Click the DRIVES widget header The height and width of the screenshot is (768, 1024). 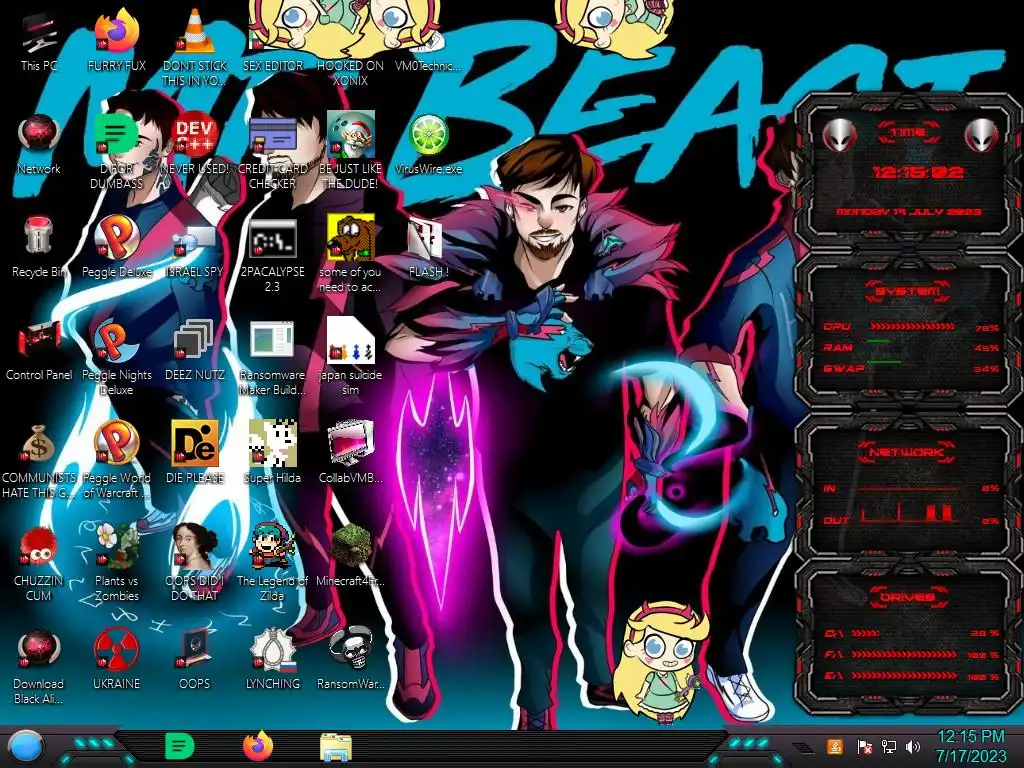[908, 597]
